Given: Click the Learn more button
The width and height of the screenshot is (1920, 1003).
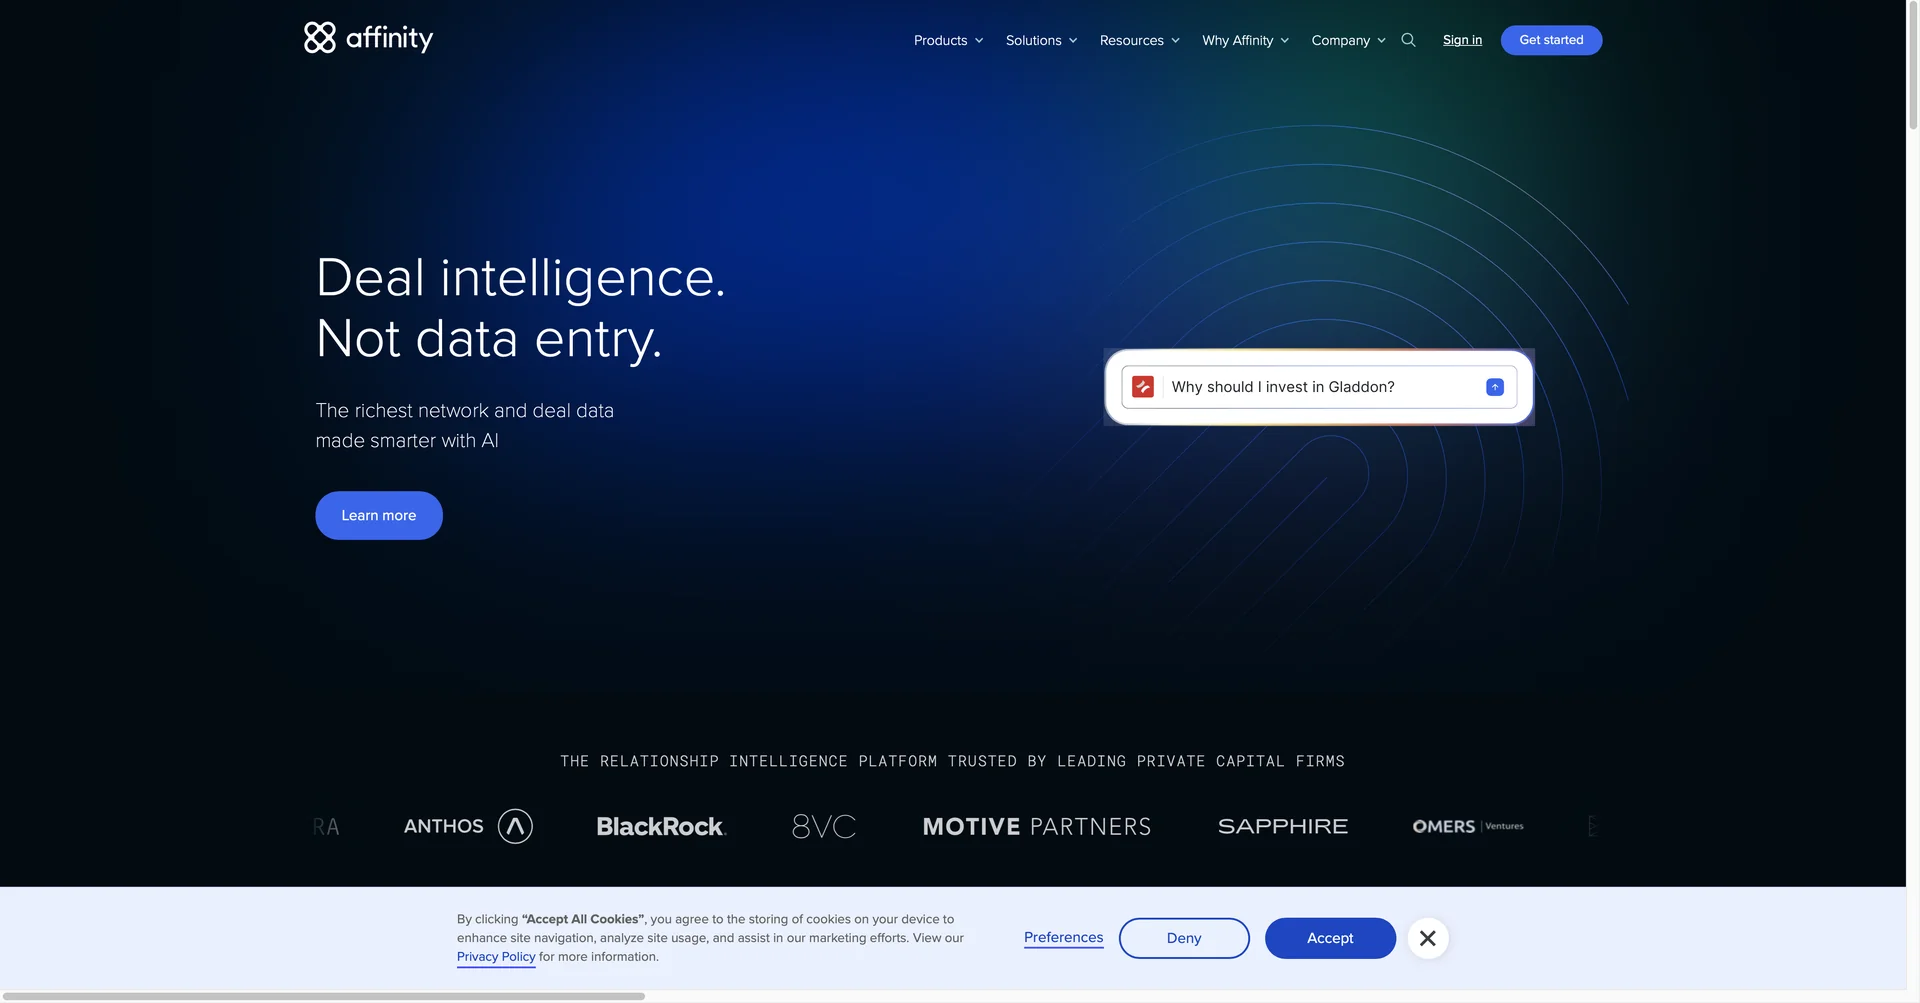Looking at the screenshot, I should (x=379, y=515).
